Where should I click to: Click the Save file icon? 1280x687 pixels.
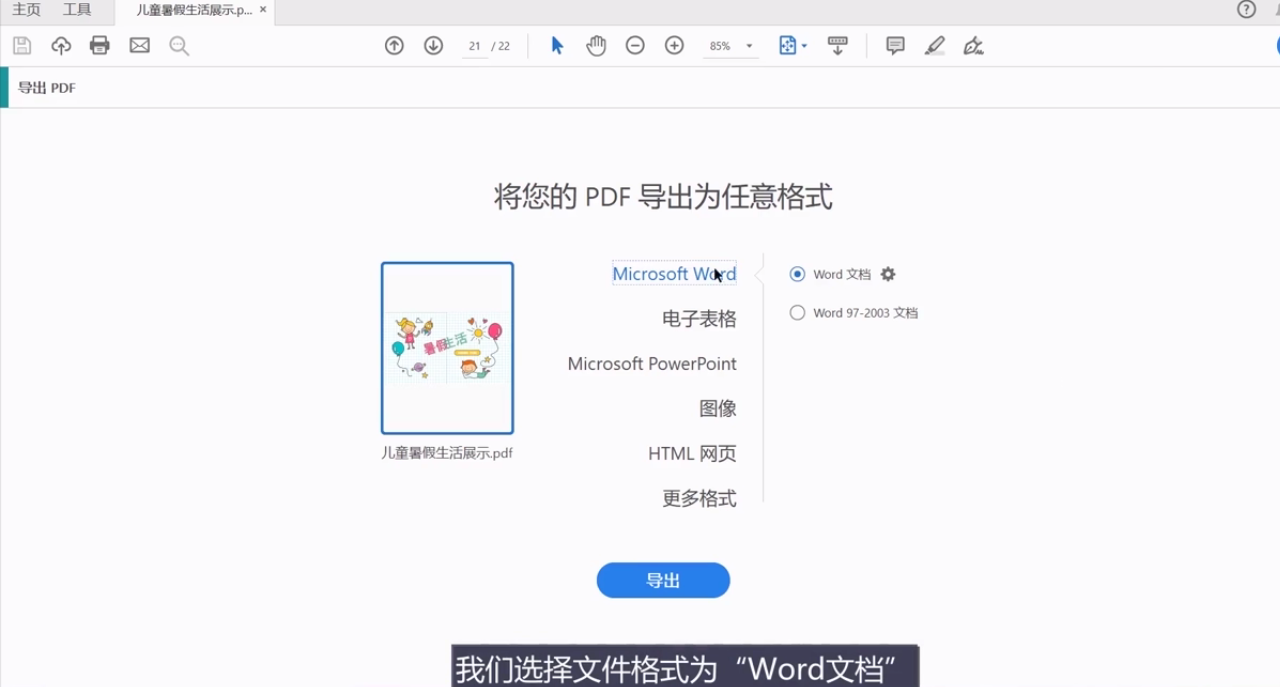tap(22, 46)
